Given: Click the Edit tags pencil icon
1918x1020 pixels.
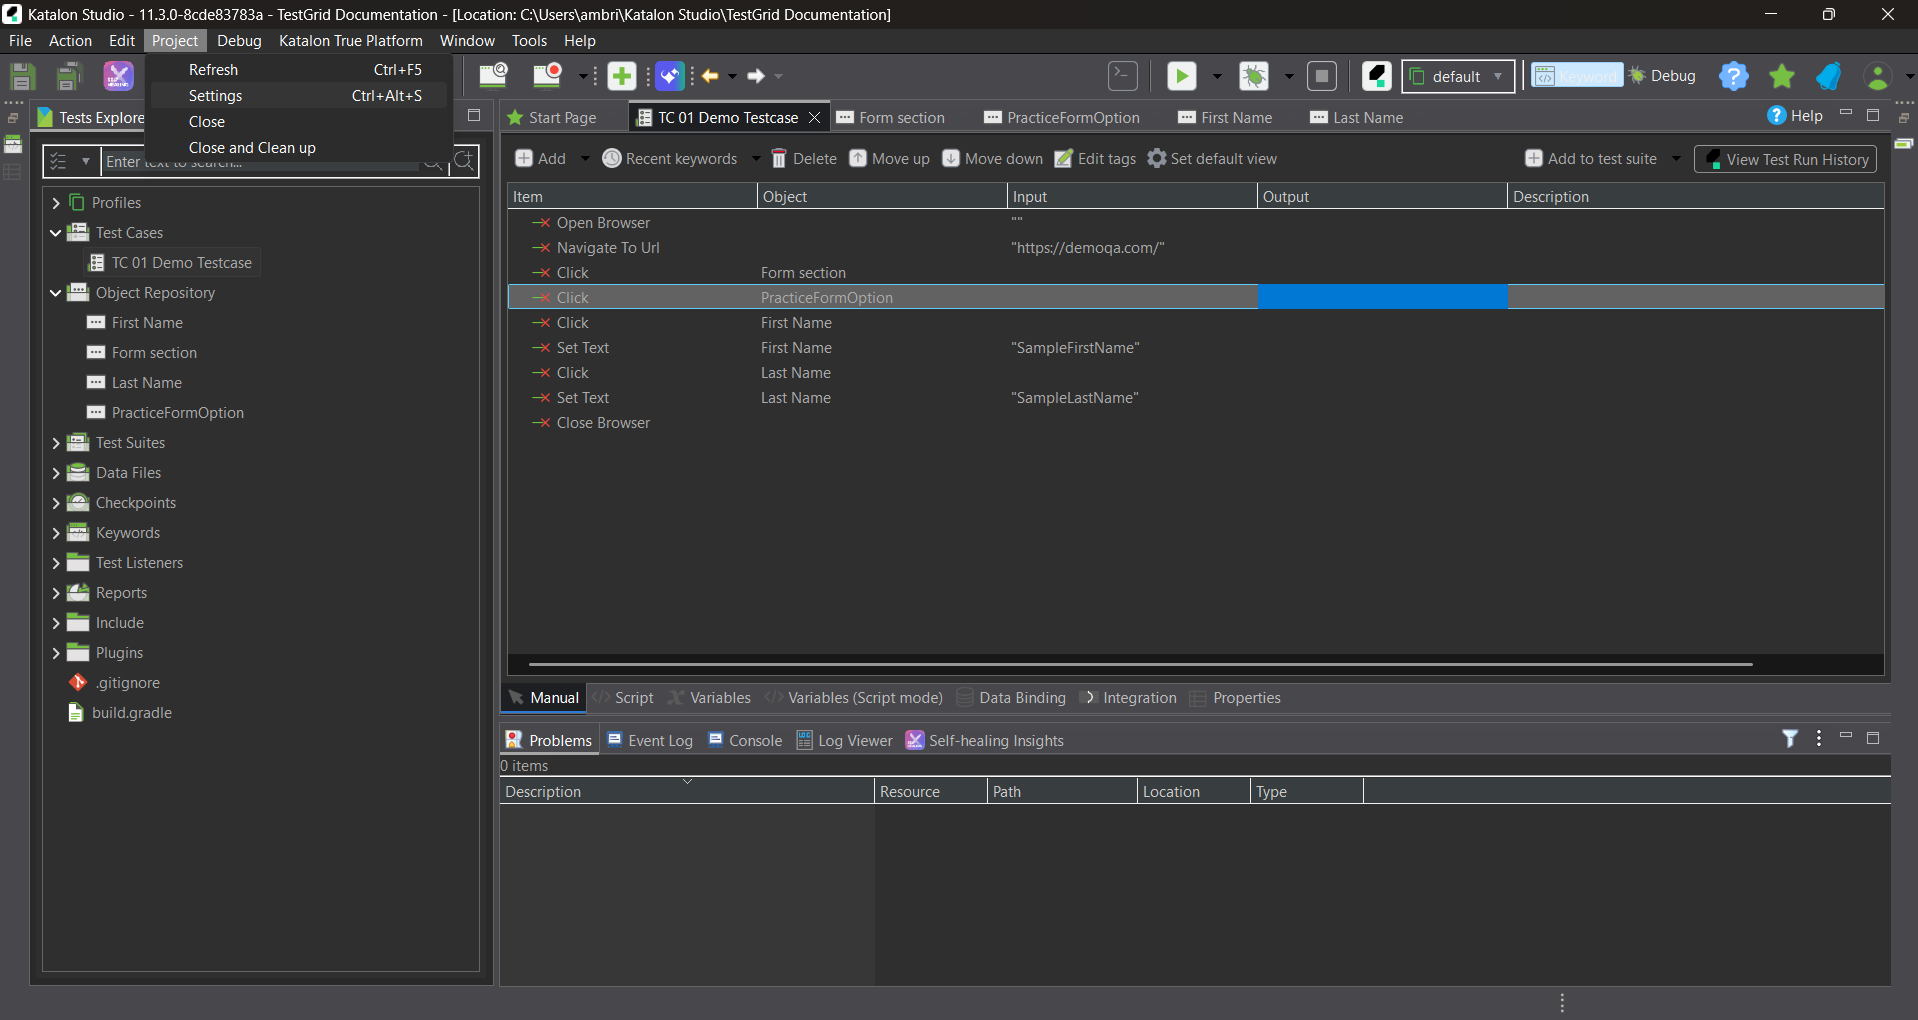Looking at the screenshot, I should pos(1064,159).
